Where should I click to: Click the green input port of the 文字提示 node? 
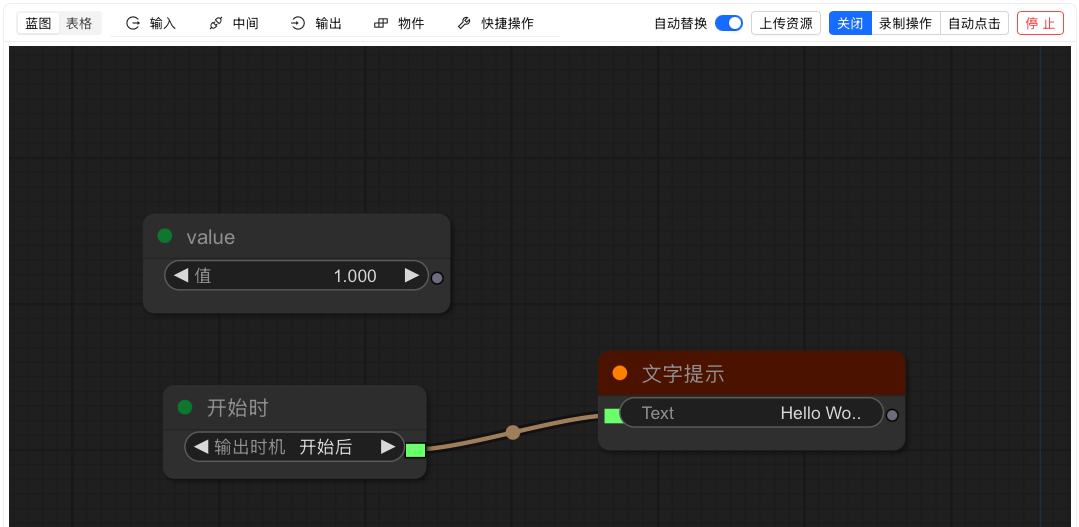612,416
